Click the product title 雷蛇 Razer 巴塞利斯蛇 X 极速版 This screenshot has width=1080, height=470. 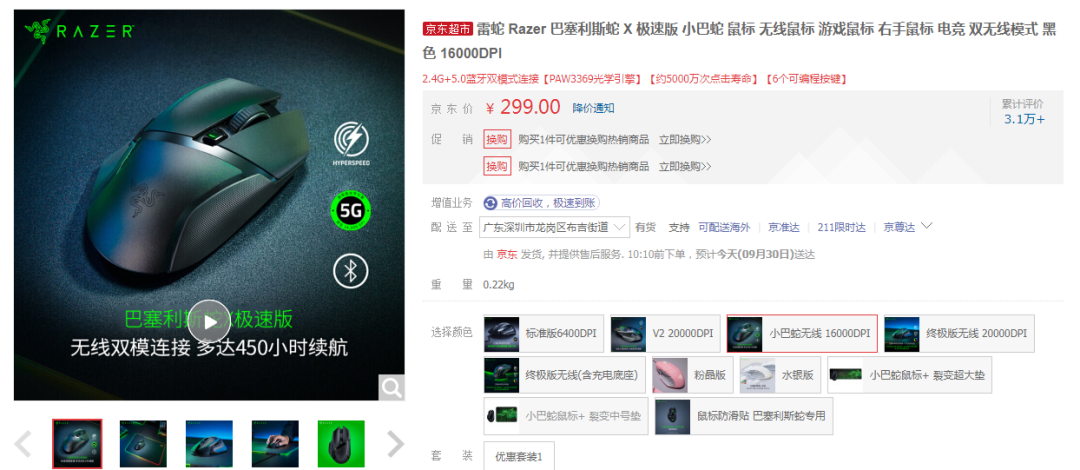point(577,29)
